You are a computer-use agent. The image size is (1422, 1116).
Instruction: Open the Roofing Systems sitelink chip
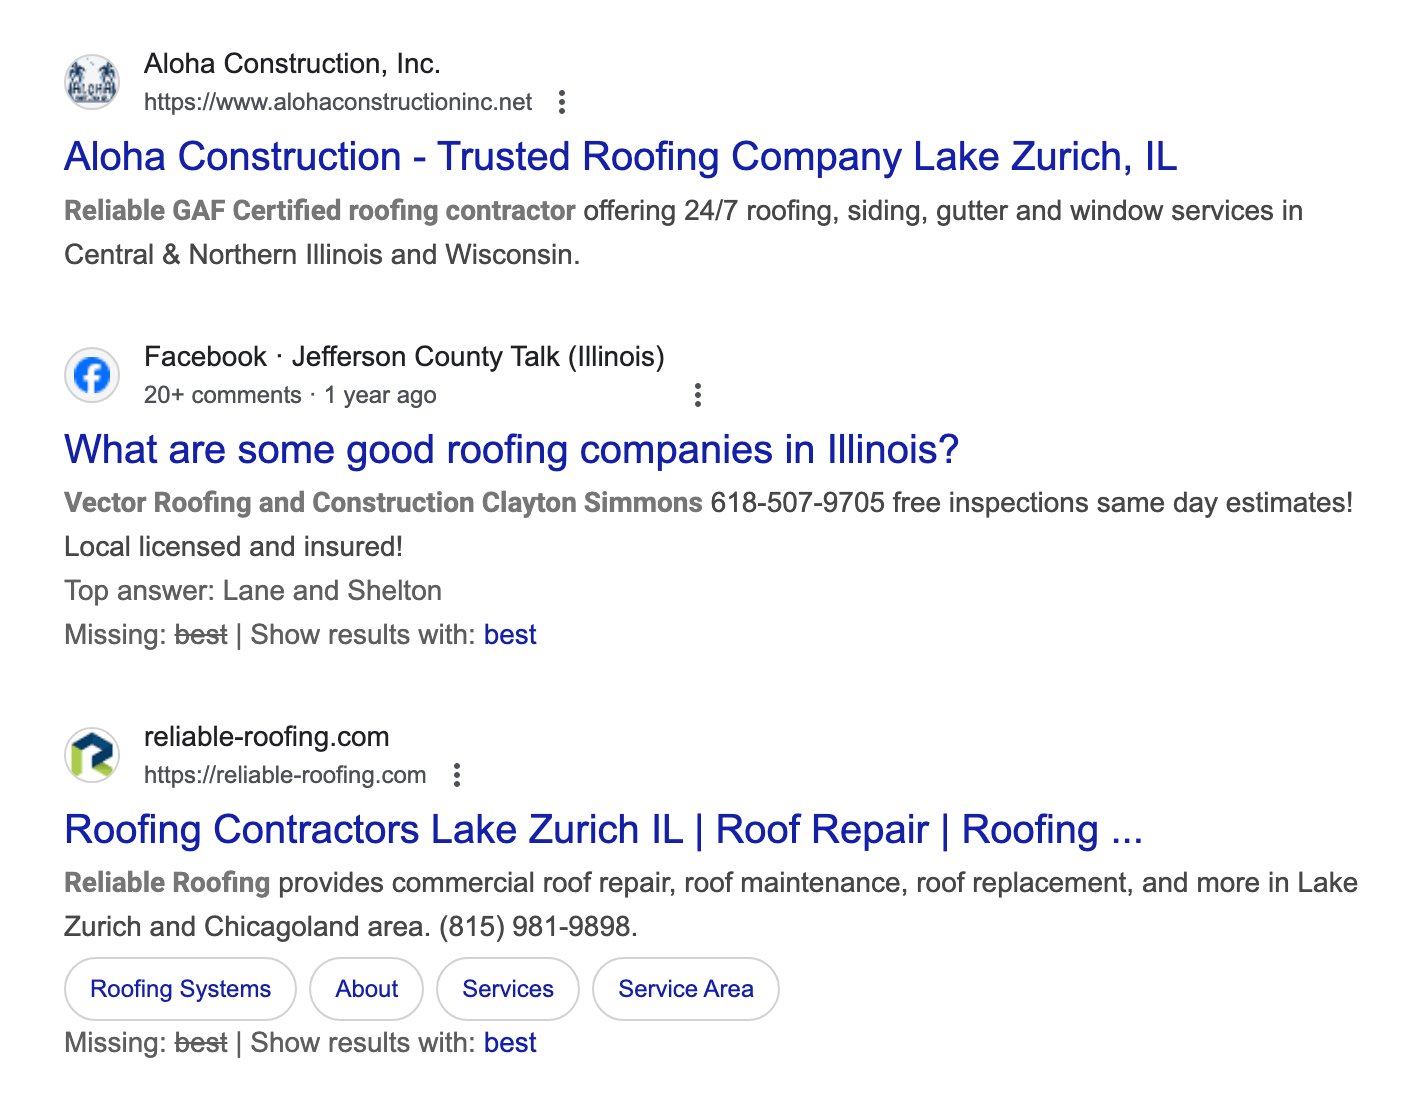coord(180,989)
